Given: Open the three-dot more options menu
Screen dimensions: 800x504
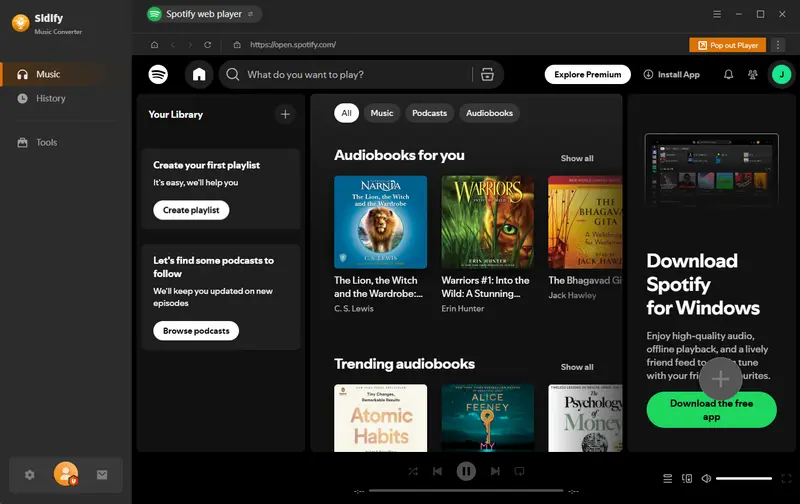Looking at the screenshot, I should coord(778,45).
